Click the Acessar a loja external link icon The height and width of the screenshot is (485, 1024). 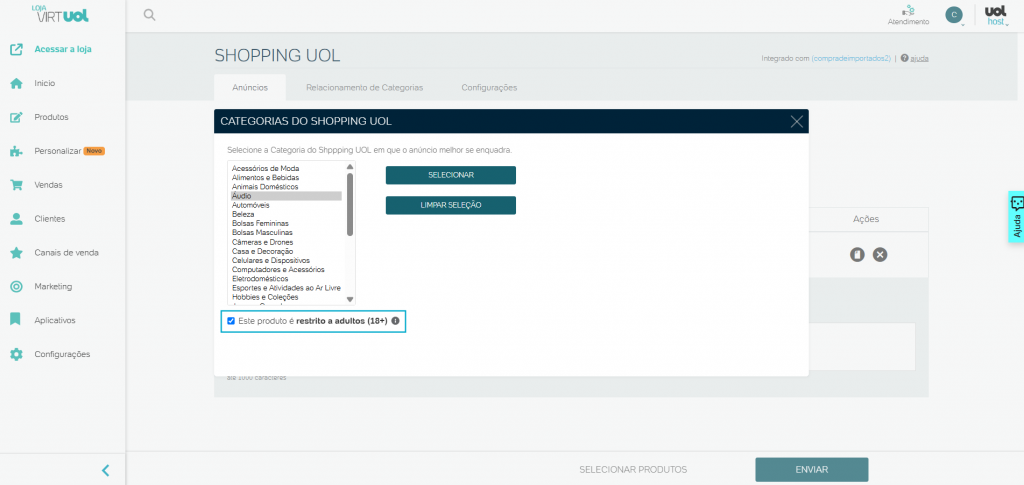[x=16, y=49]
